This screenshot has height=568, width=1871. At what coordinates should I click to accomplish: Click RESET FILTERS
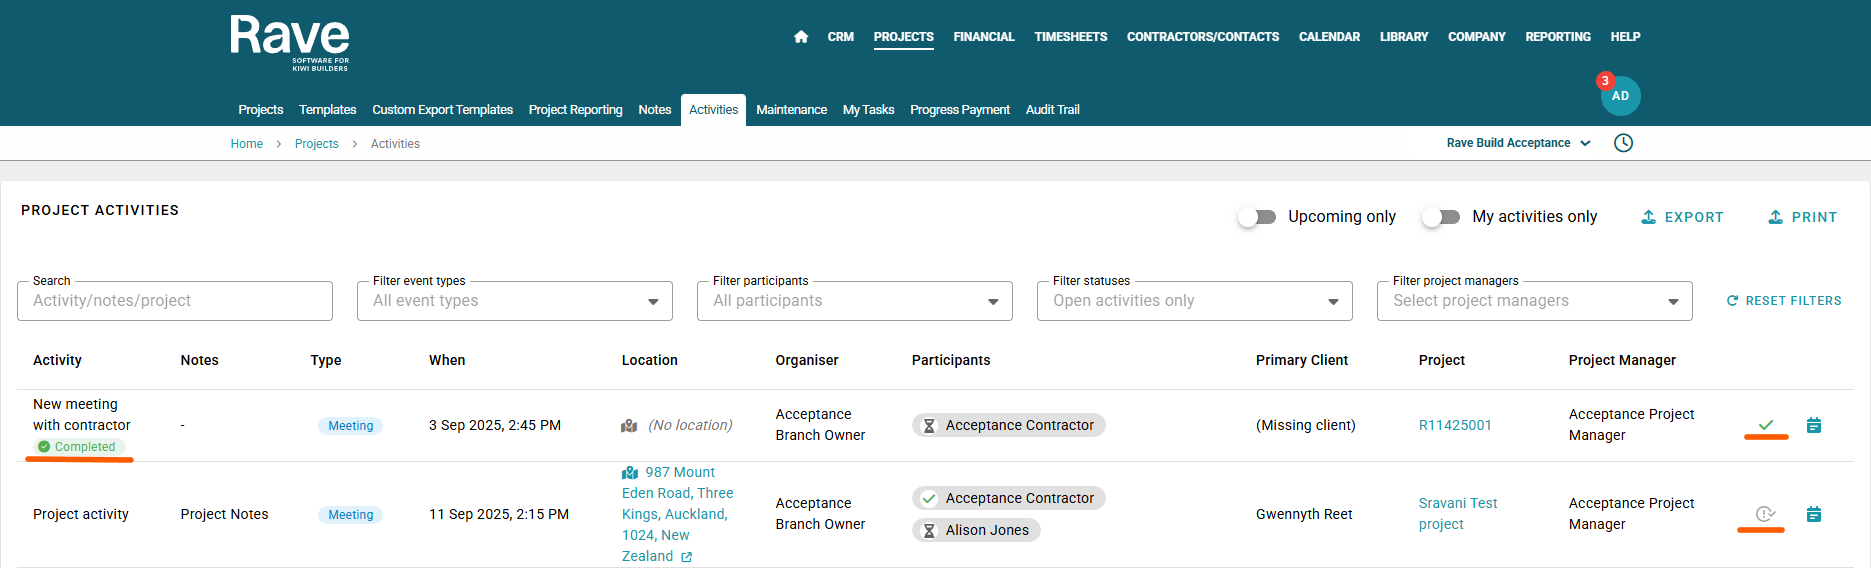tap(1783, 301)
